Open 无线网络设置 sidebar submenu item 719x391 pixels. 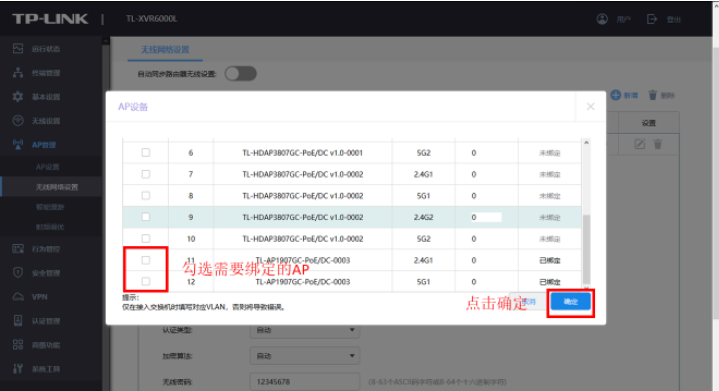57,187
